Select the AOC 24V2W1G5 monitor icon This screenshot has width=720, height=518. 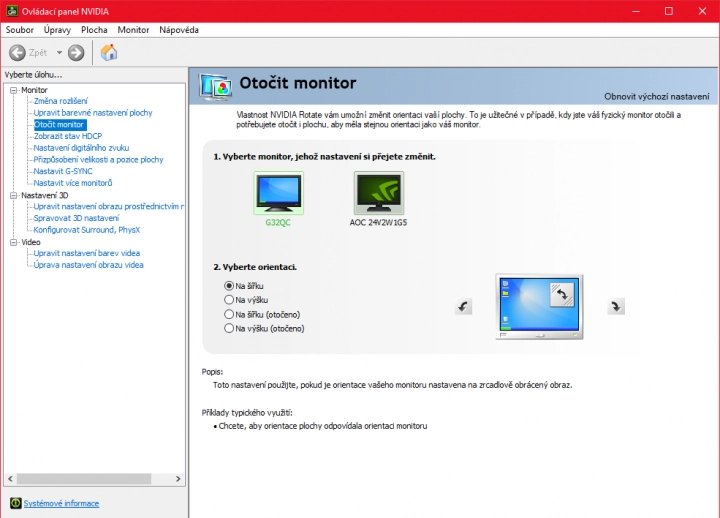[379, 193]
